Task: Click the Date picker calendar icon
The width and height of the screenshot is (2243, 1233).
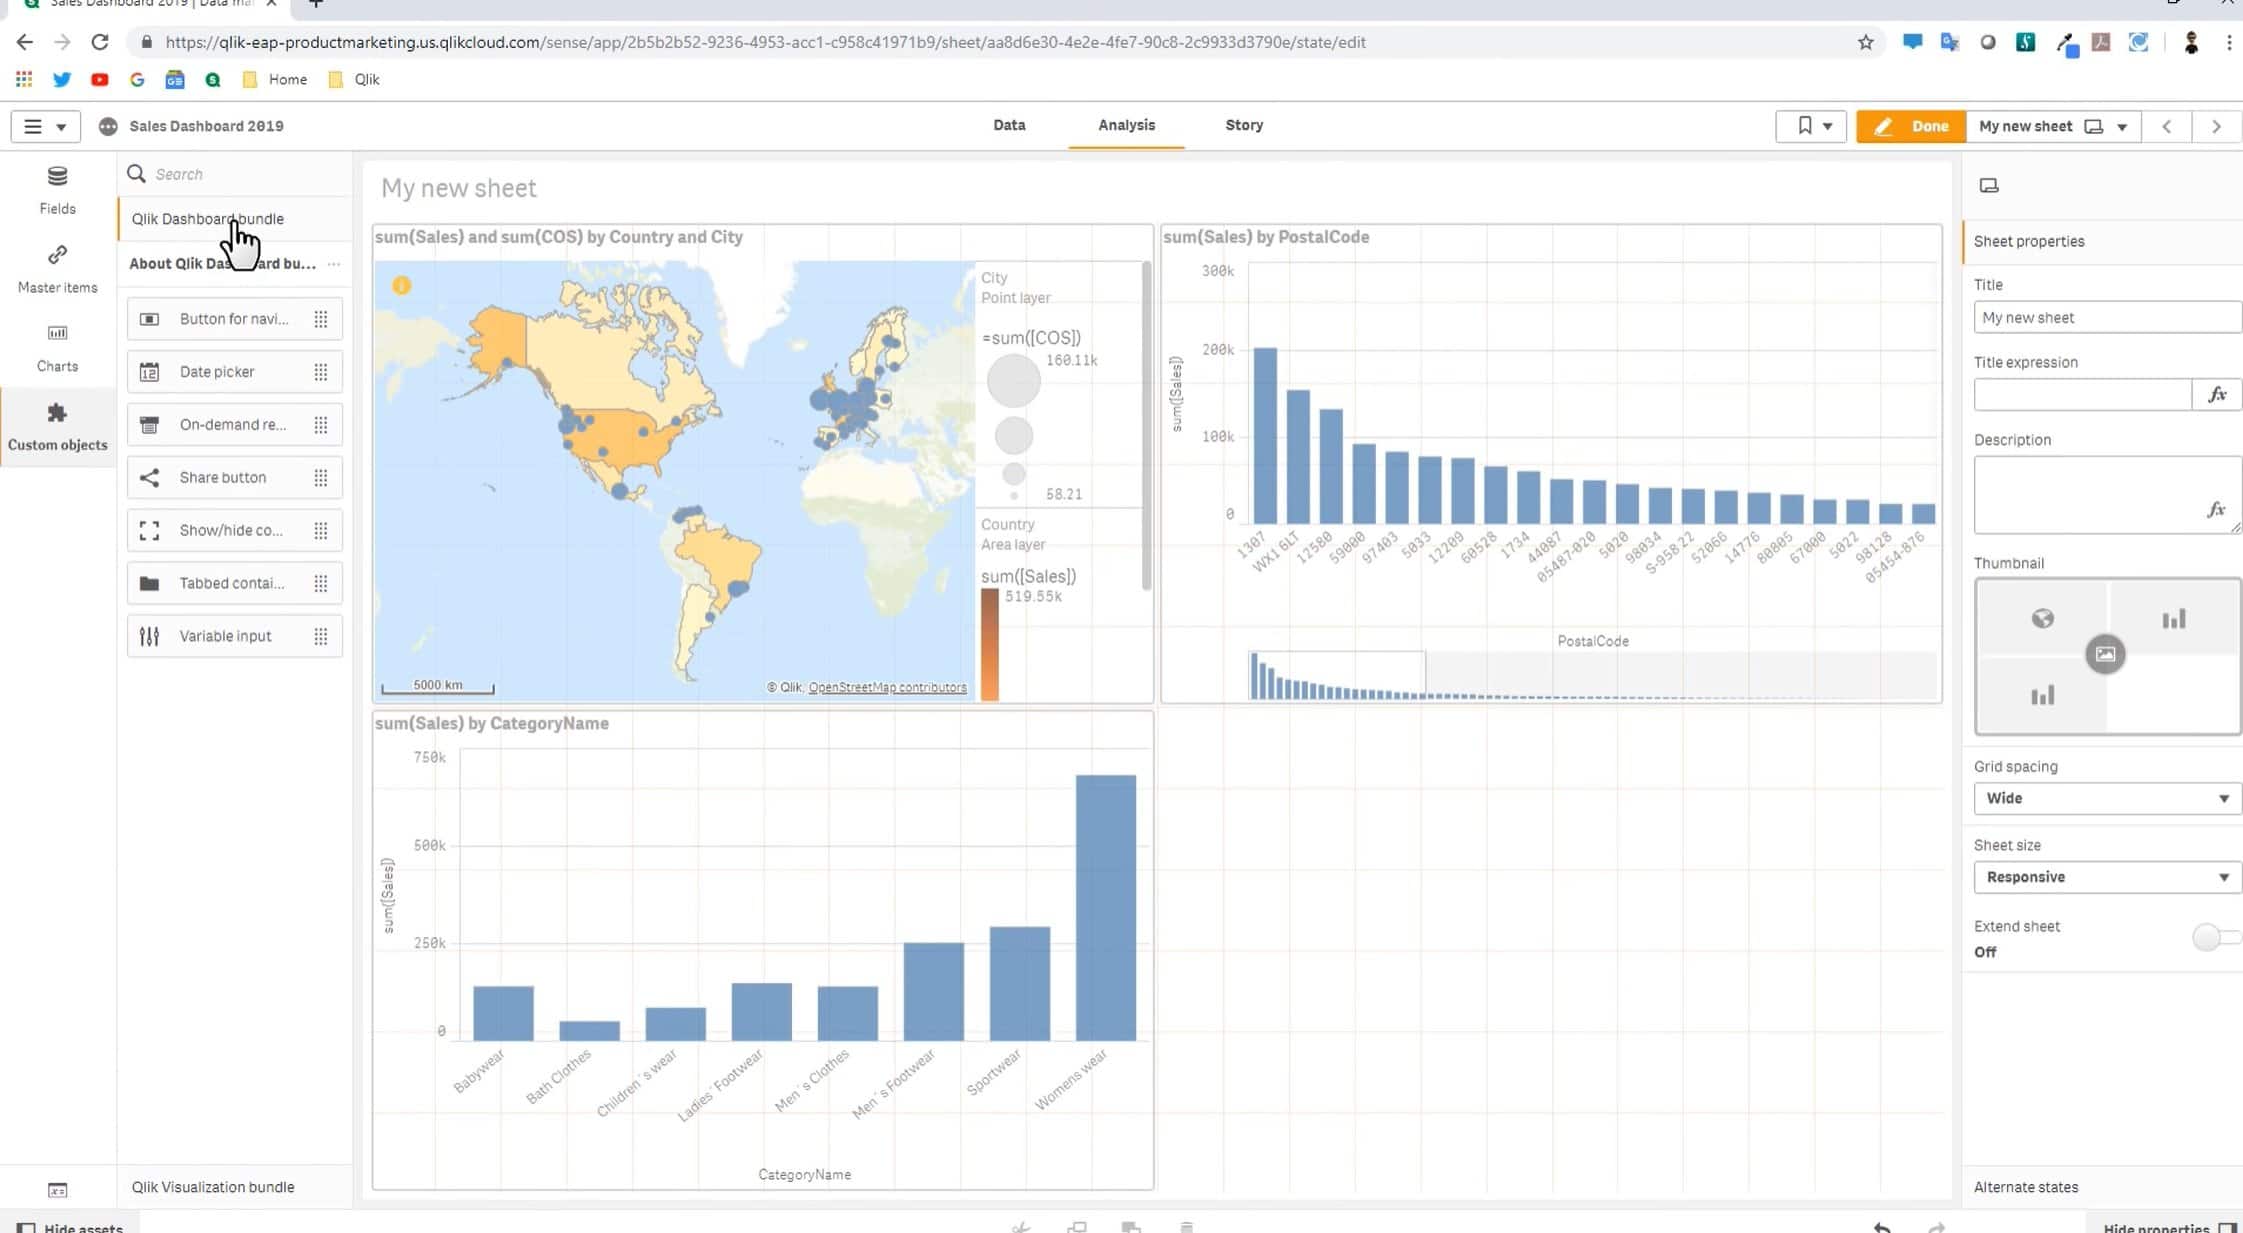Action: coord(149,372)
